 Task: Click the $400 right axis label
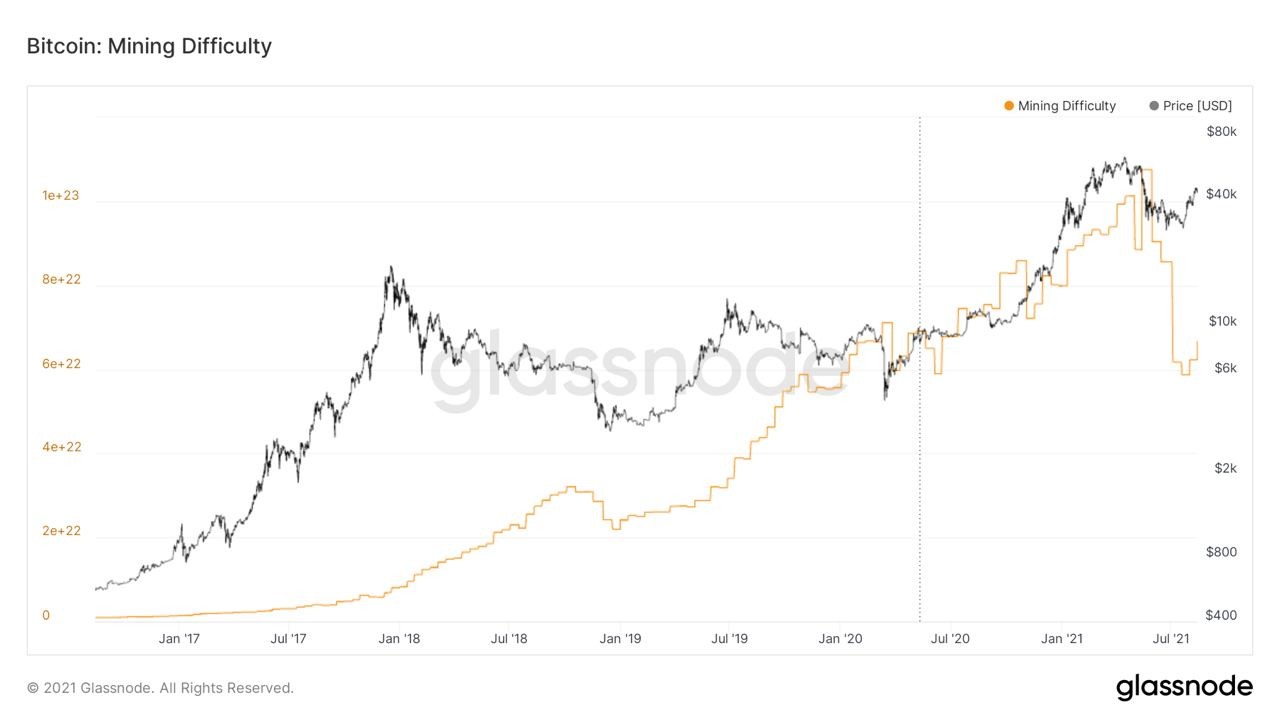coord(1222,615)
